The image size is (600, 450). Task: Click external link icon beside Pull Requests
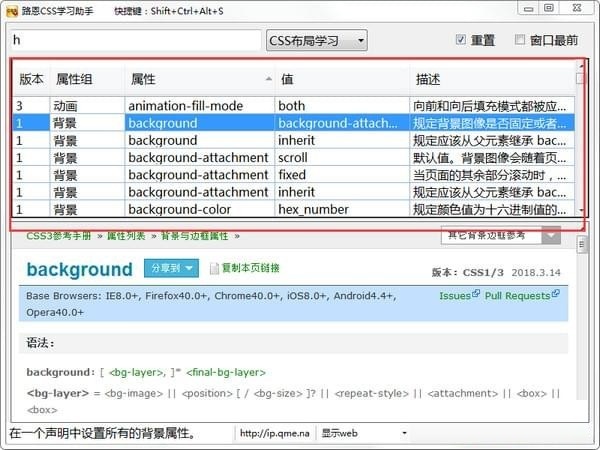point(556,295)
